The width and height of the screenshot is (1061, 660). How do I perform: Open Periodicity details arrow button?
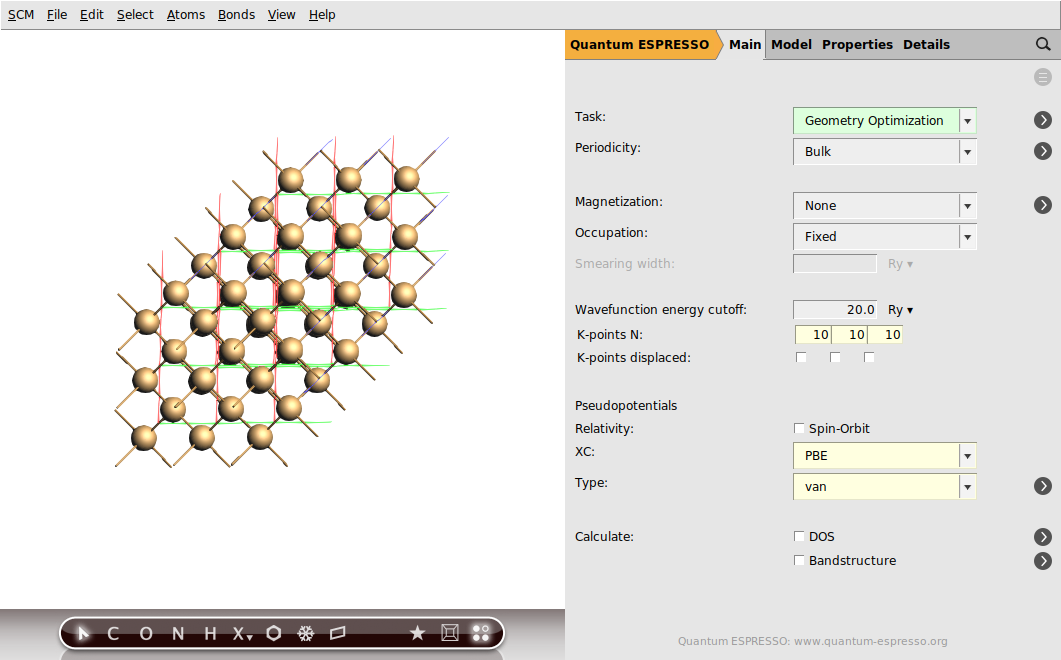[x=1043, y=151]
